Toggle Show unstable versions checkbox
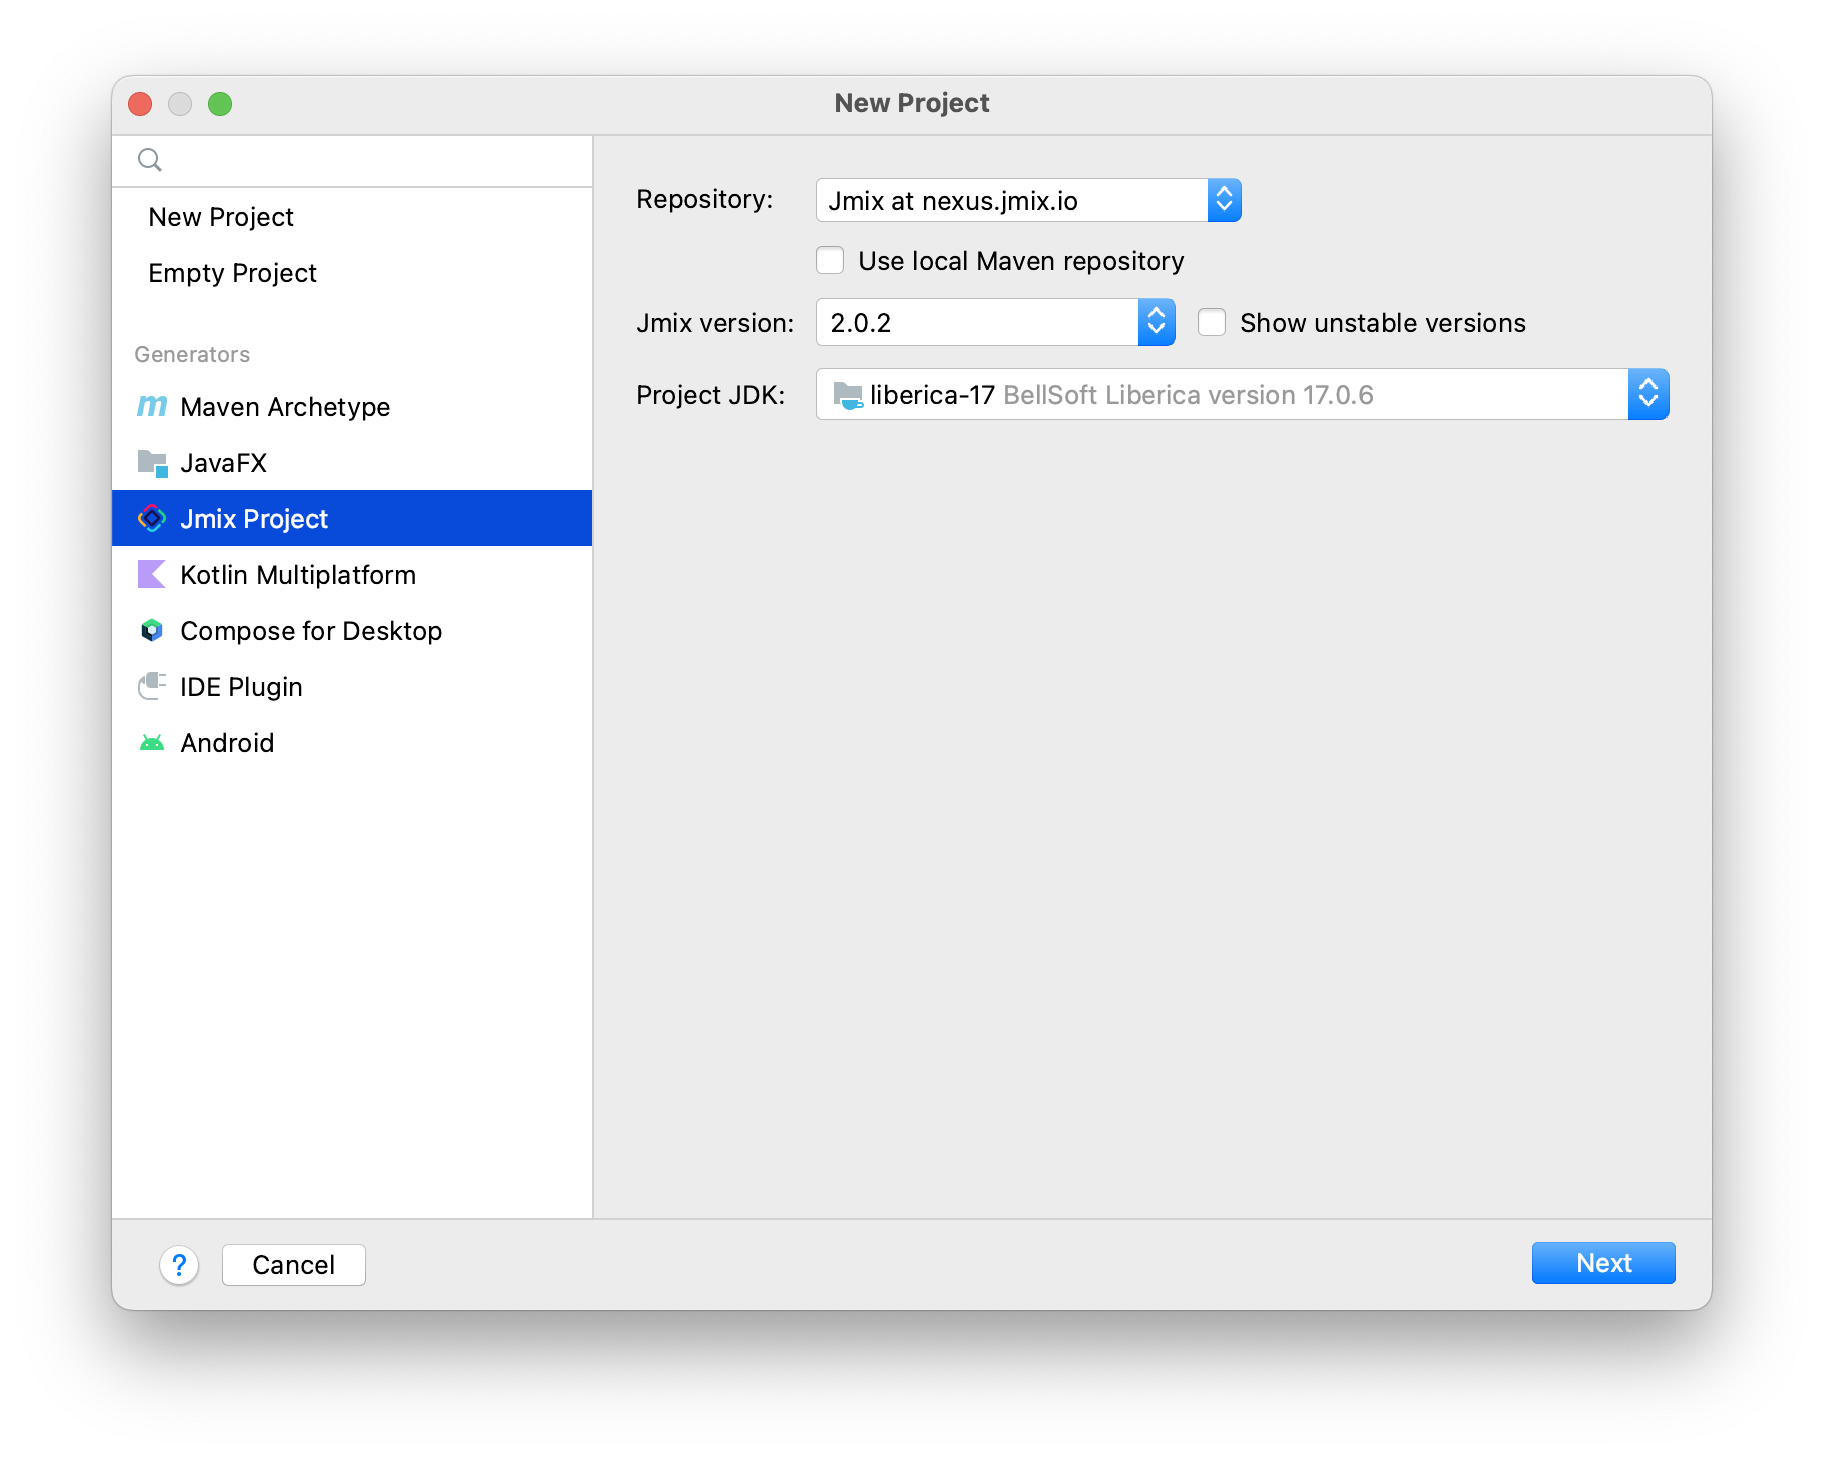The height and width of the screenshot is (1458, 1824). pos(1212,323)
